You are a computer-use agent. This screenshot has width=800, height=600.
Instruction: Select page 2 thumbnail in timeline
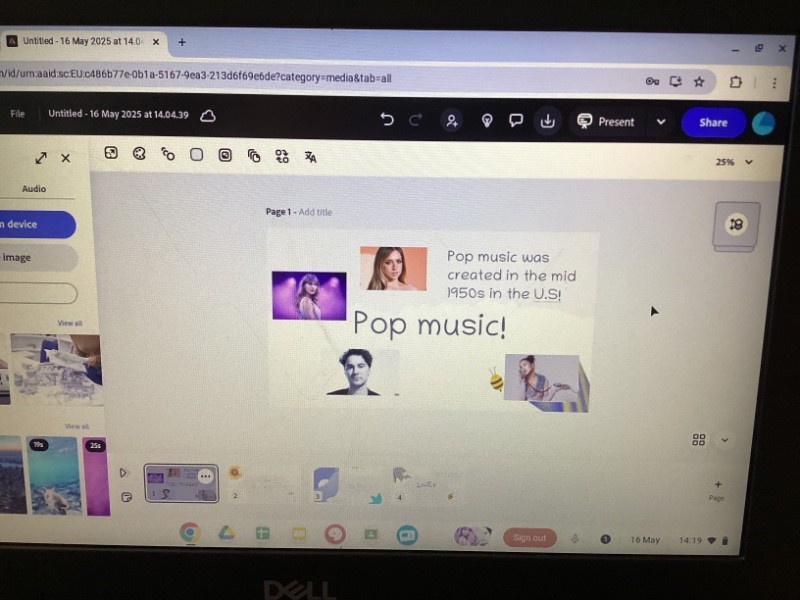262,484
